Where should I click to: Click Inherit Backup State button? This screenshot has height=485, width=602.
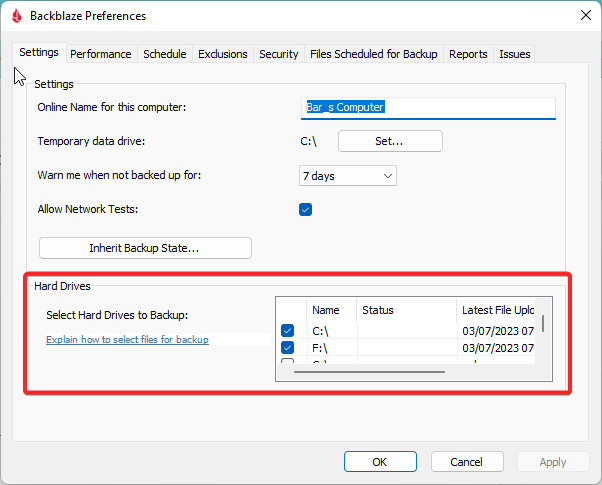[145, 248]
